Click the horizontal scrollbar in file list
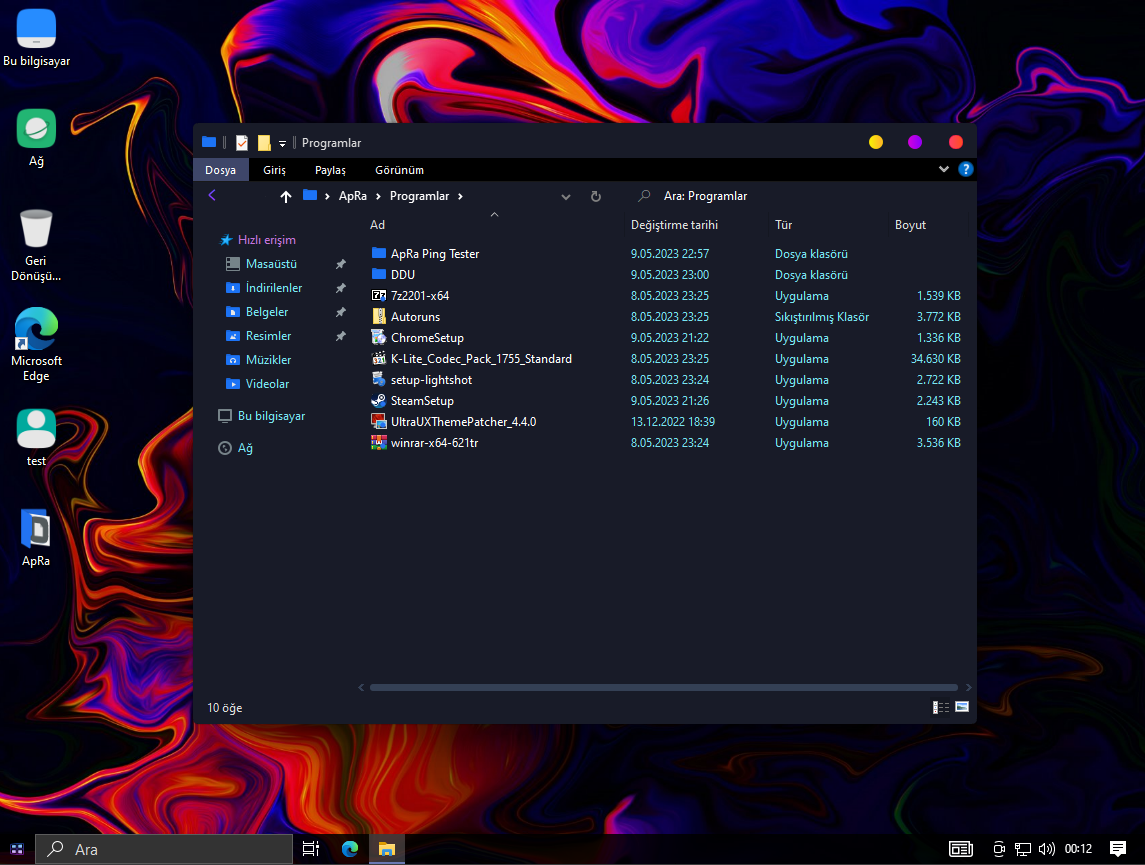This screenshot has width=1145, height=865. [663, 688]
